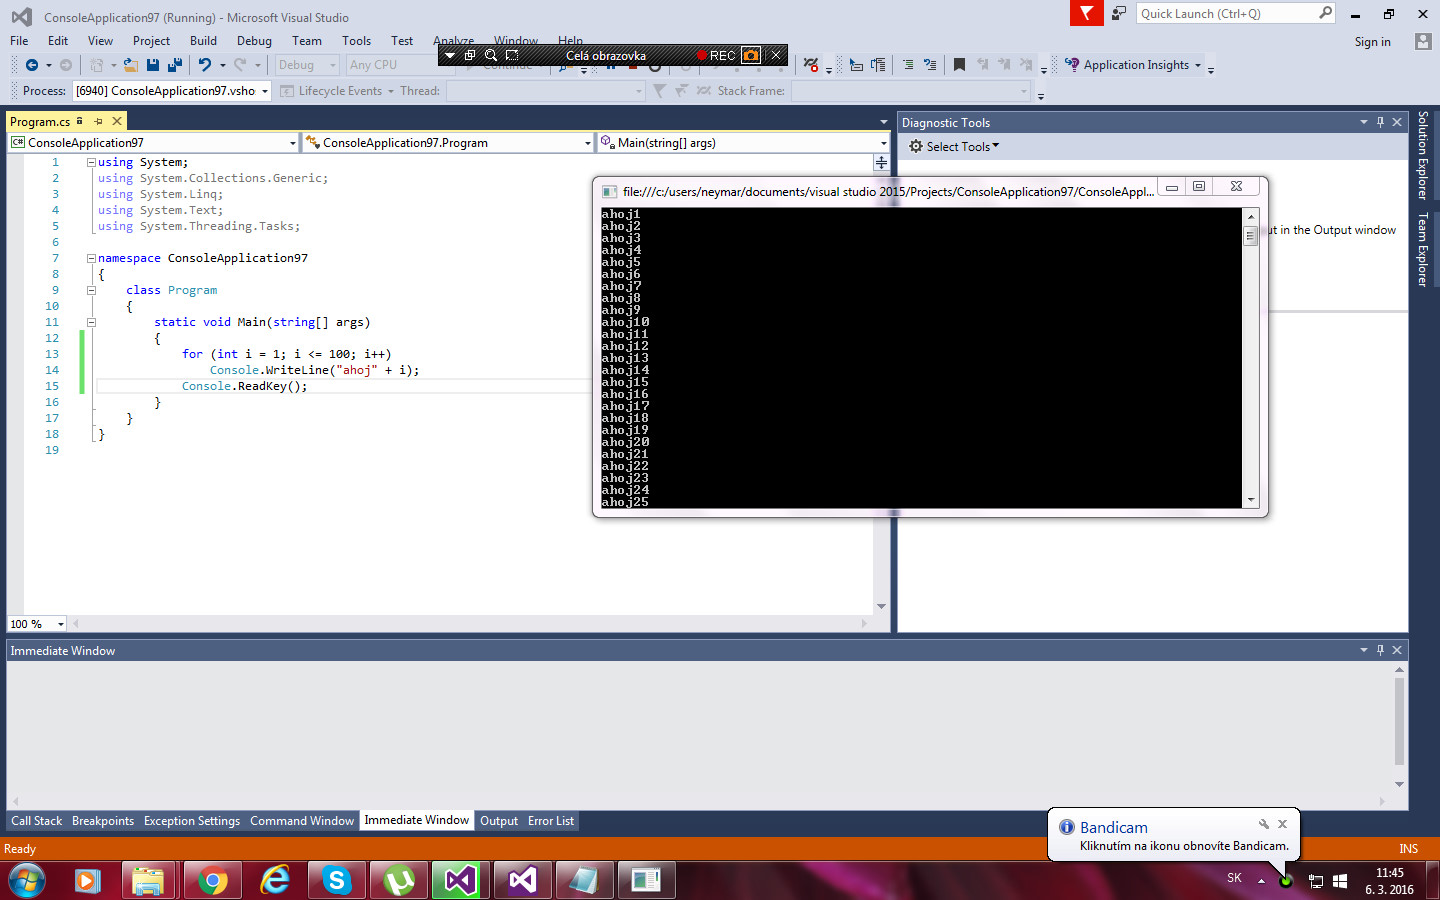
Task: Click the Undo arrow icon
Action: pyautogui.click(x=204, y=65)
